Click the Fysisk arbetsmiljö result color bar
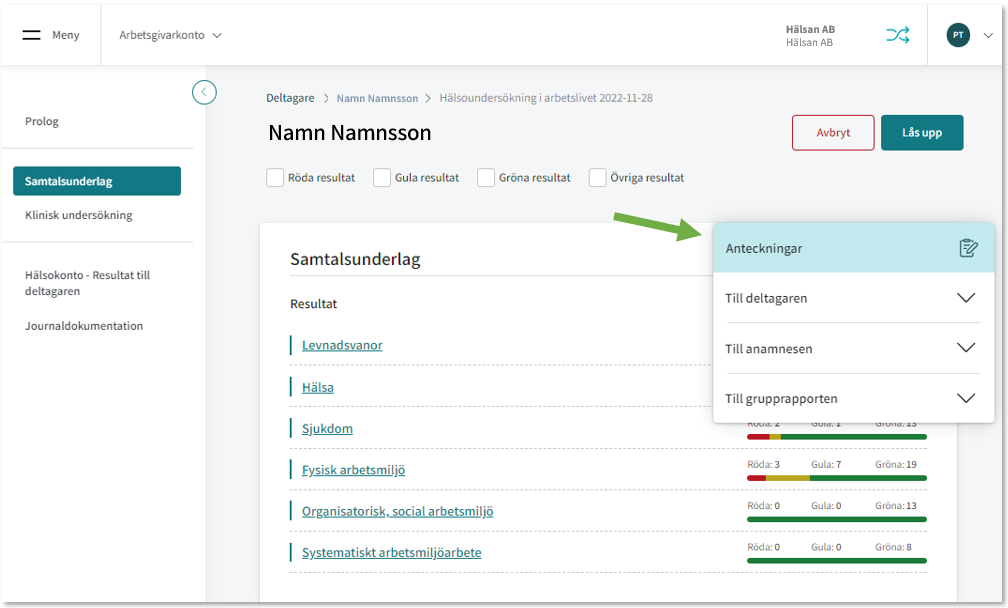 click(x=836, y=478)
